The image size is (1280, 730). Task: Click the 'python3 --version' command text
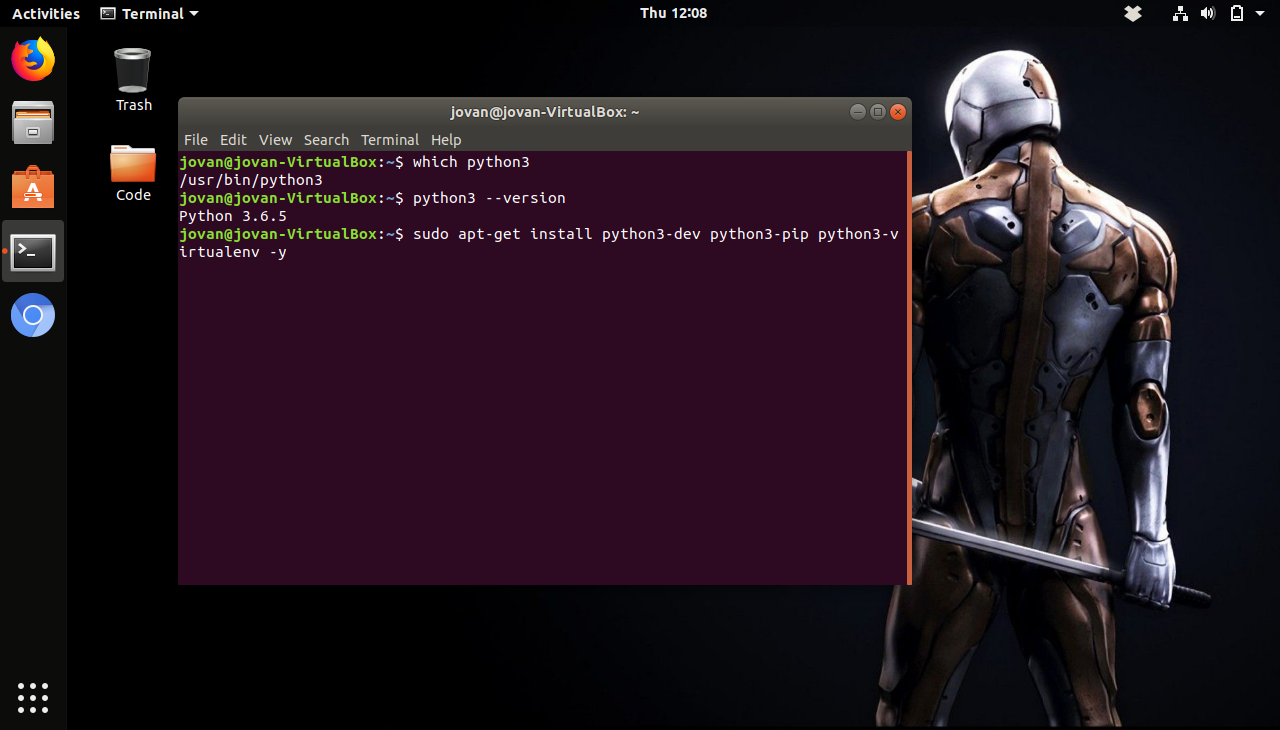pos(489,198)
